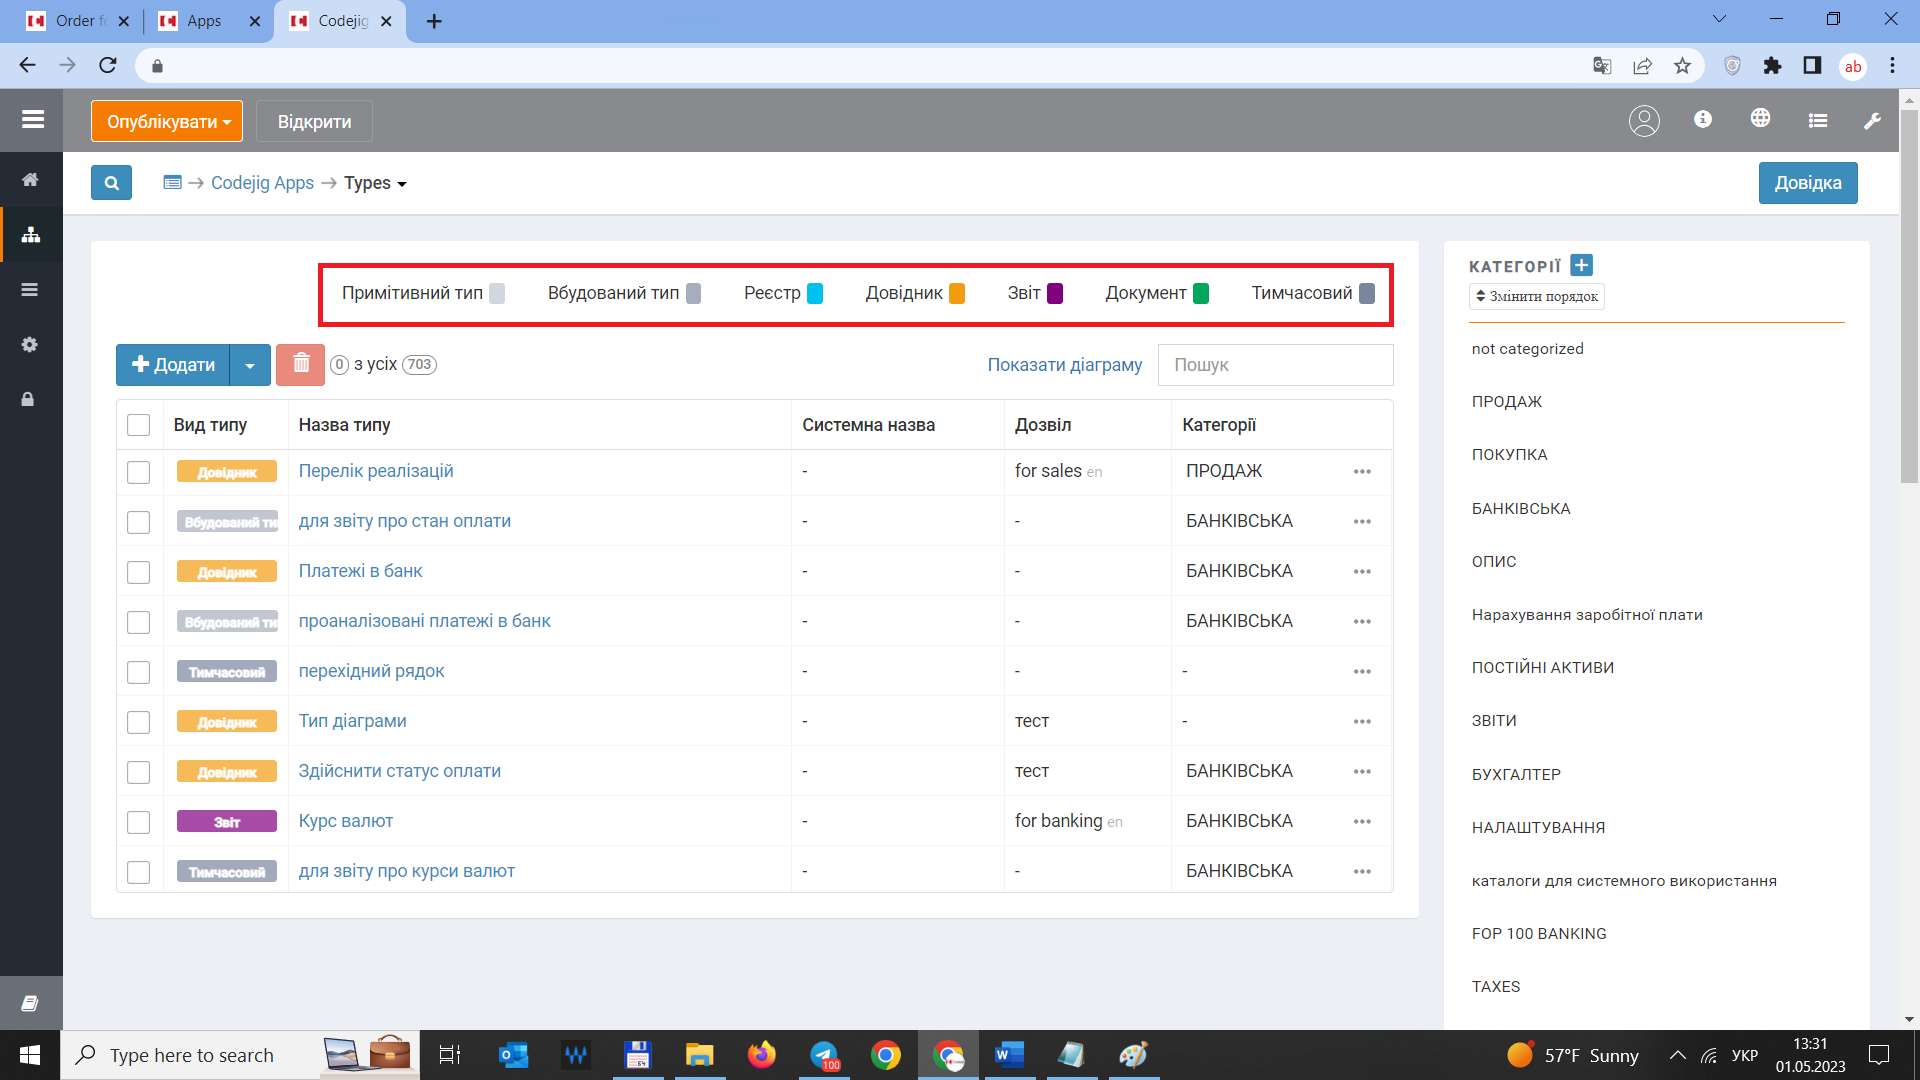Viewport: 1920px width, 1080px height.
Task: Check the Платежі в банк row checkbox
Action: (139, 572)
